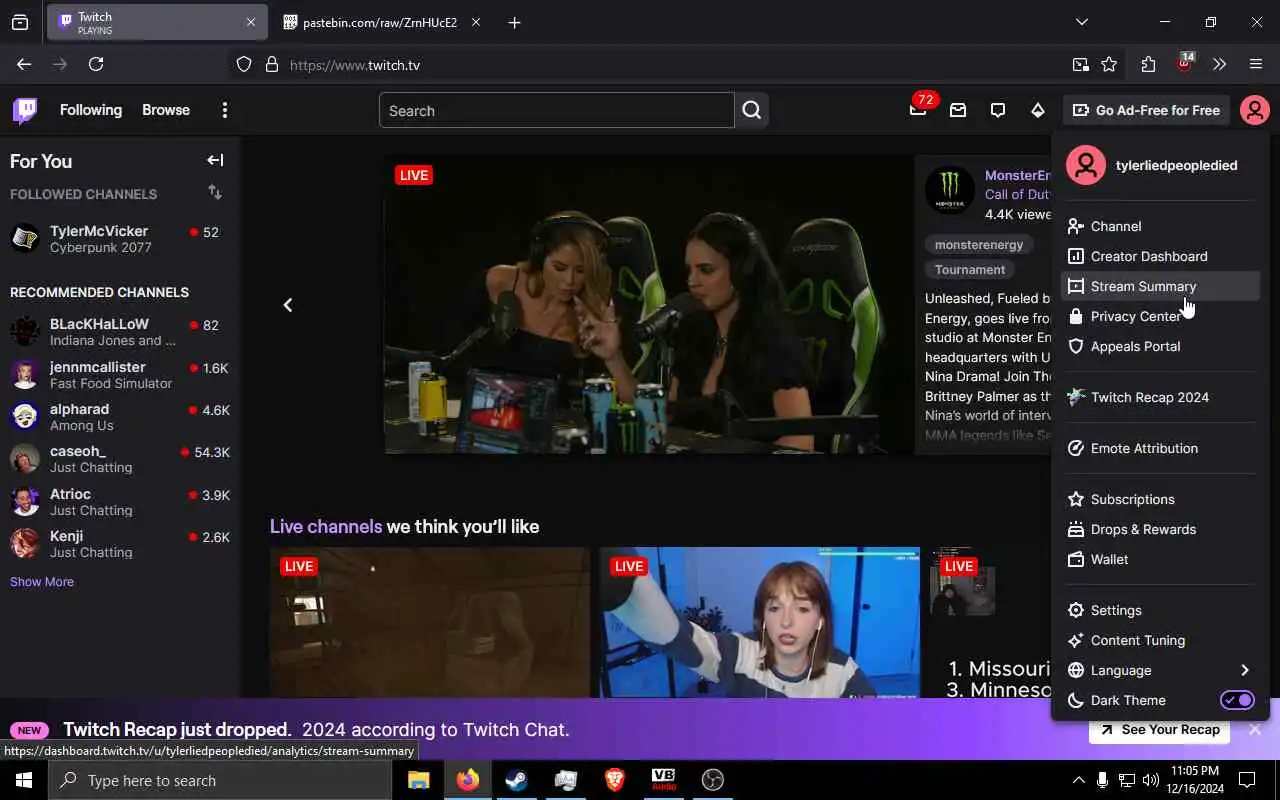Viewport: 1280px width, 800px height.
Task: Toggle the Dark Theme switch
Action: 1237,700
